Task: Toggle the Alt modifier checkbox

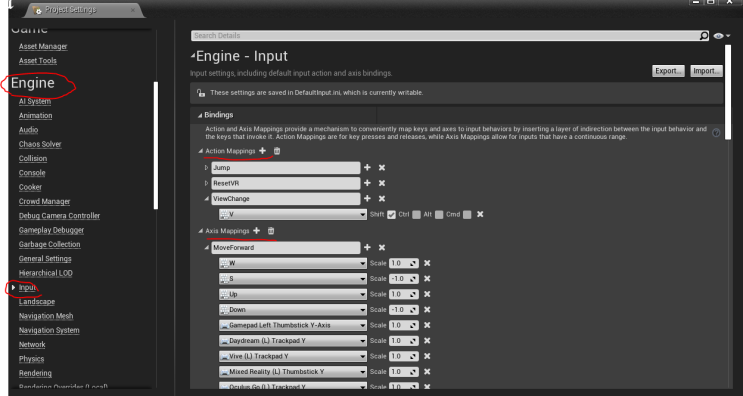Action: point(439,215)
